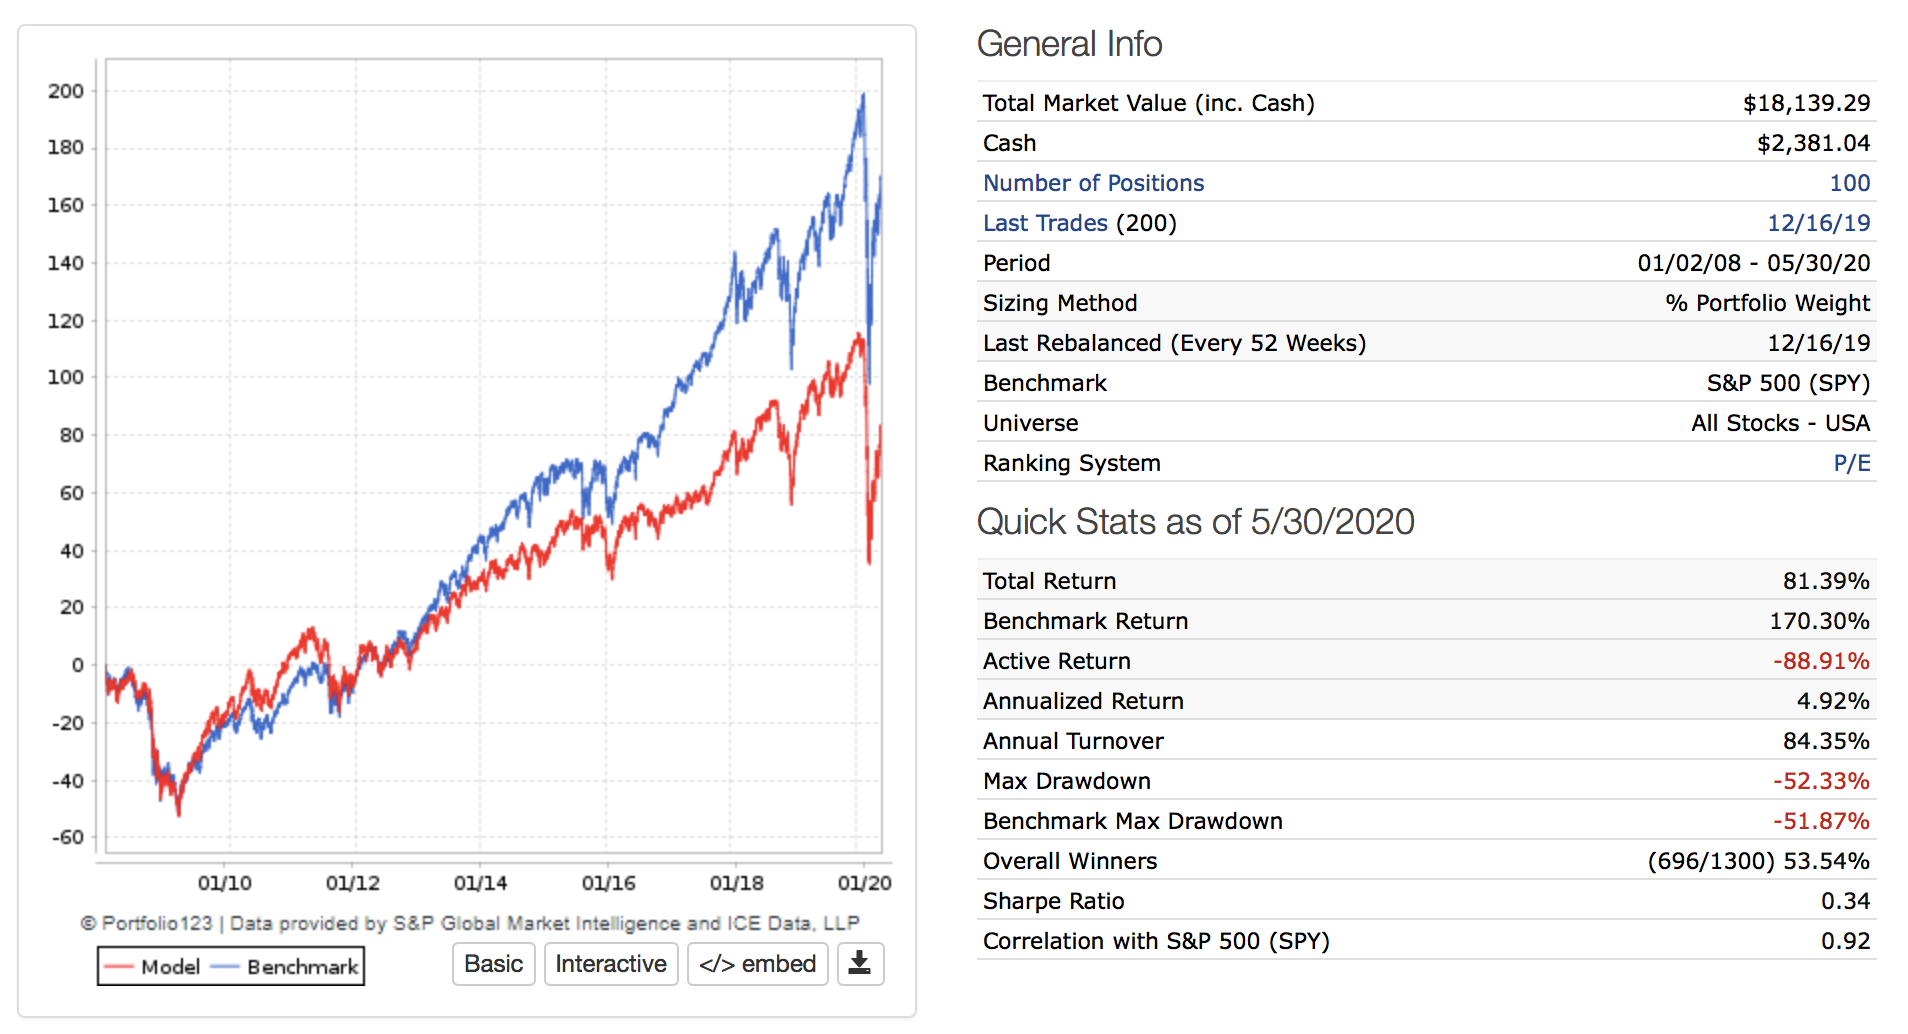The width and height of the screenshot is (1908, 1034).
Task: Click the Model label in the legend
Action: [170, 967]
